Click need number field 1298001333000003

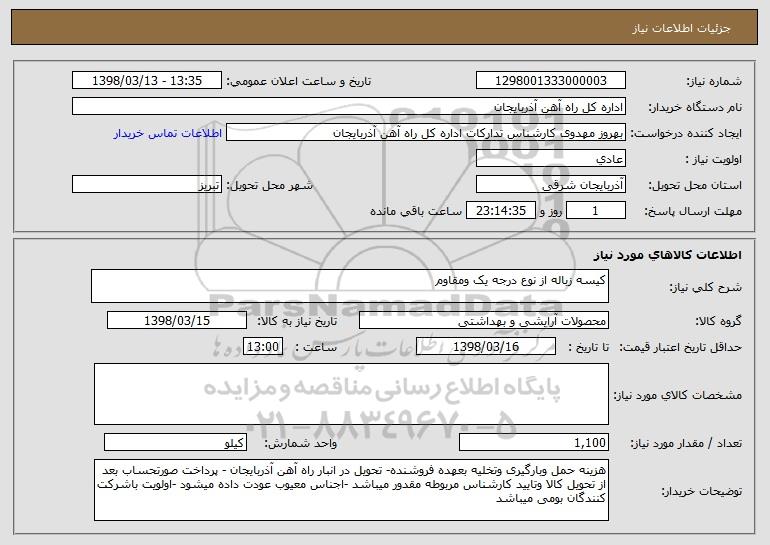pos(550,81)
